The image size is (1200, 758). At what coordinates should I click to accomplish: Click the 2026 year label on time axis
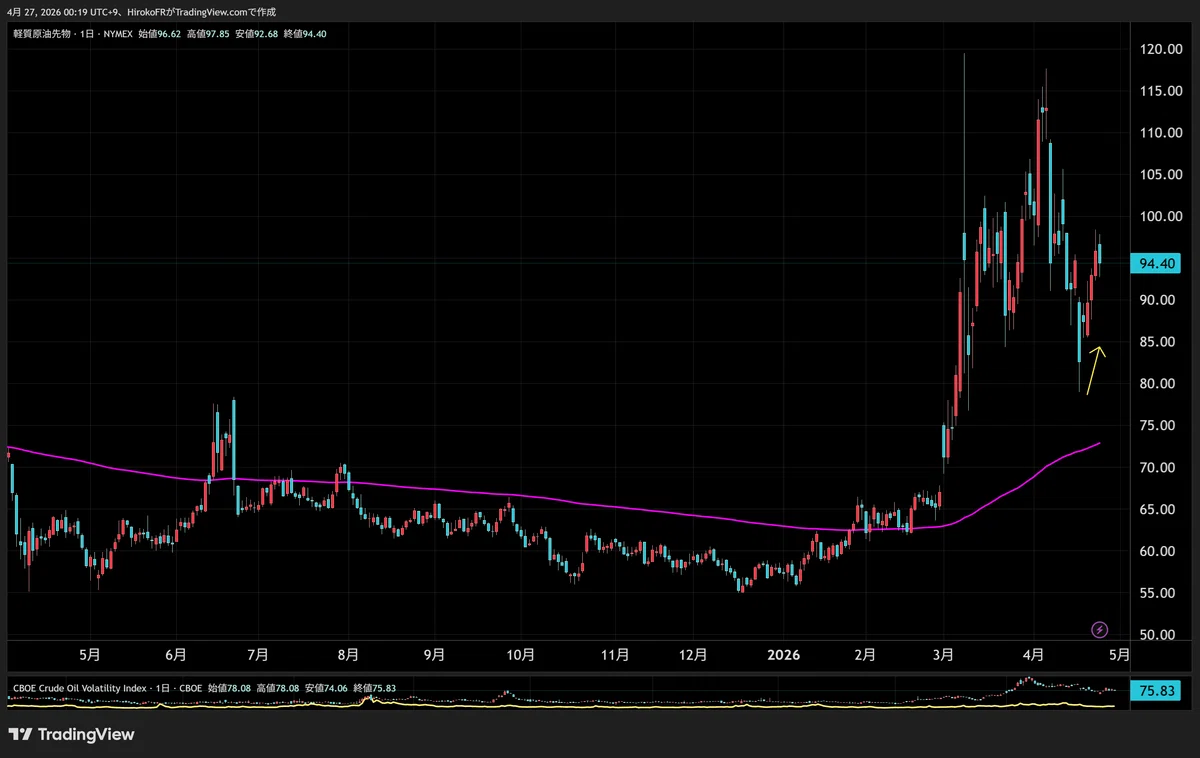[783, 656]
